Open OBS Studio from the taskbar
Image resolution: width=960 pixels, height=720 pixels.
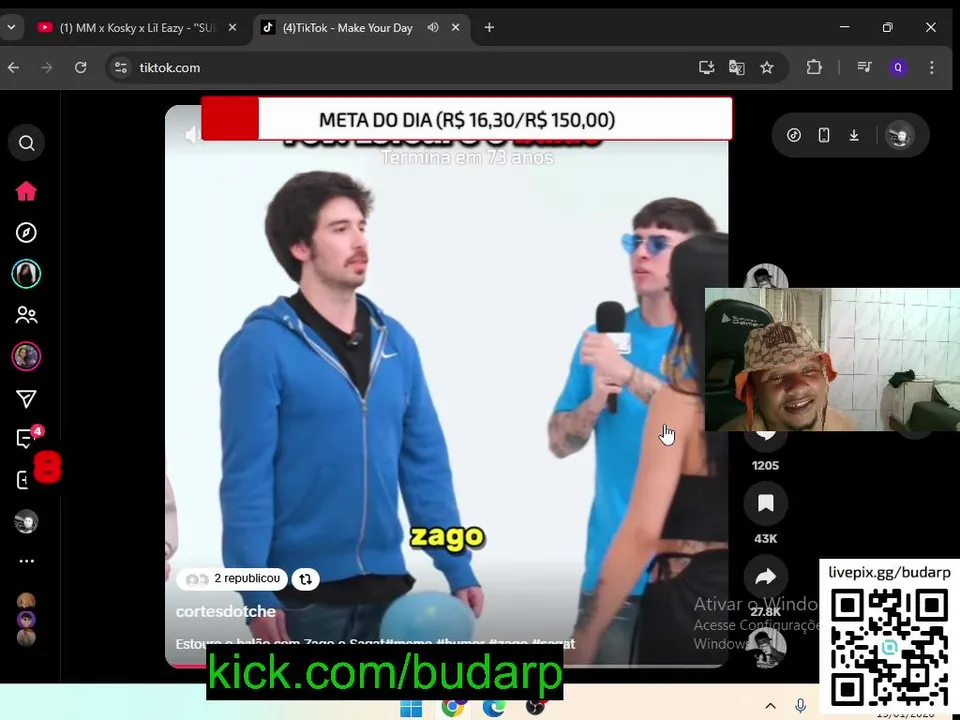coord(535,707)
